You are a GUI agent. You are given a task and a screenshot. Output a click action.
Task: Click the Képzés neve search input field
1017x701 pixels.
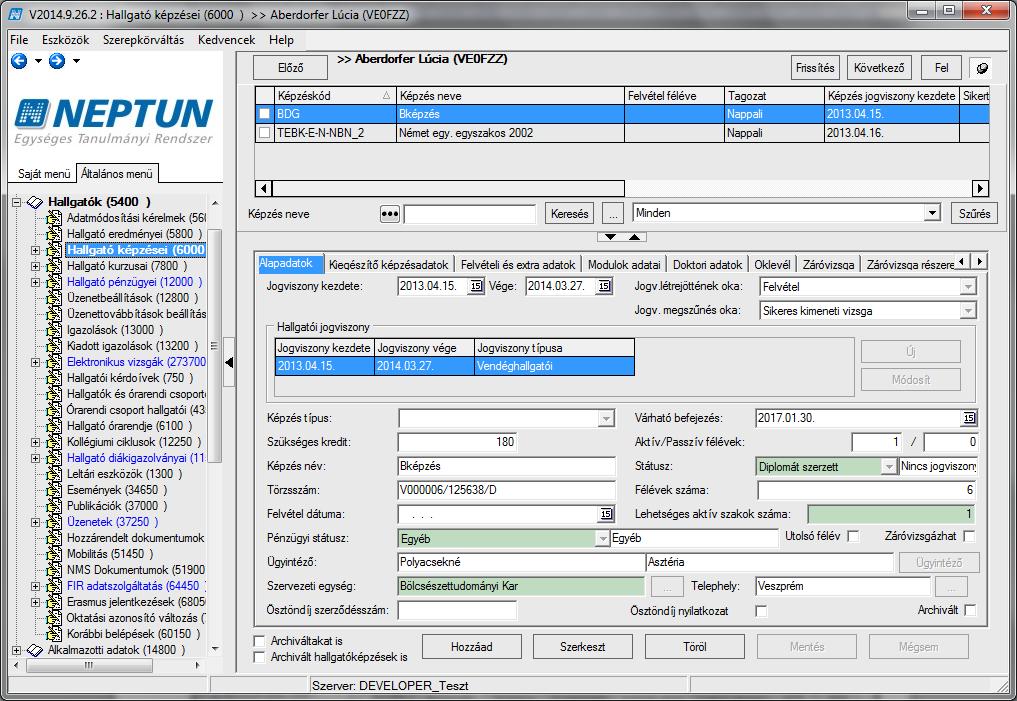[x=470, y=214]
